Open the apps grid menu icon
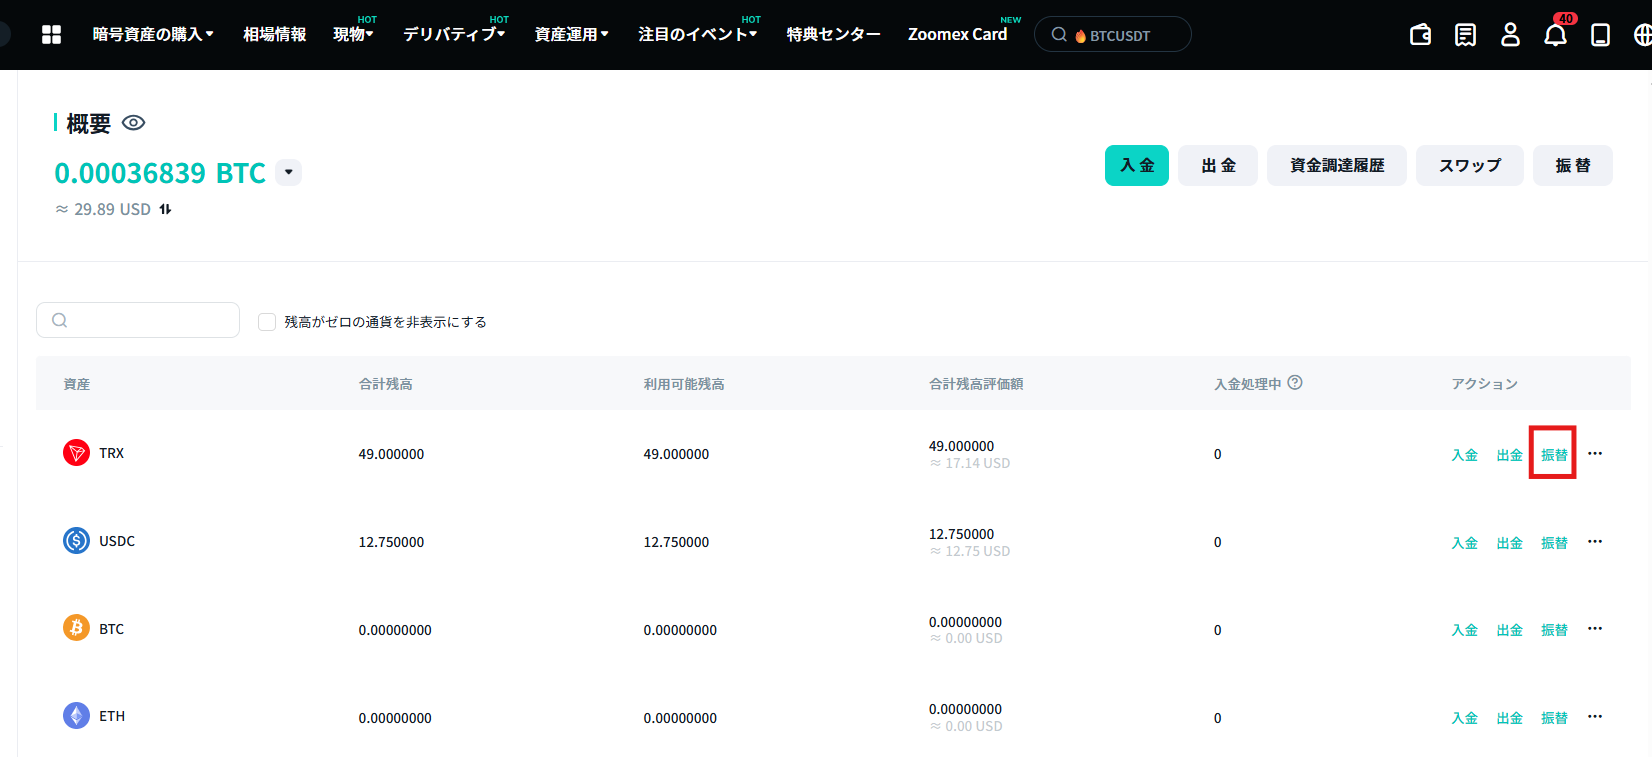 [x=52, y=35]
